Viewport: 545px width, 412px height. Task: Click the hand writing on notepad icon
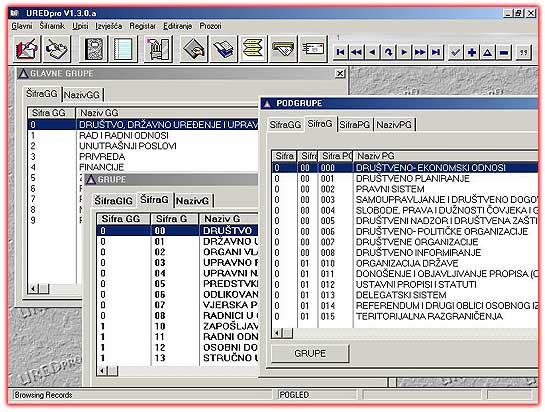(x=57, y=49)
